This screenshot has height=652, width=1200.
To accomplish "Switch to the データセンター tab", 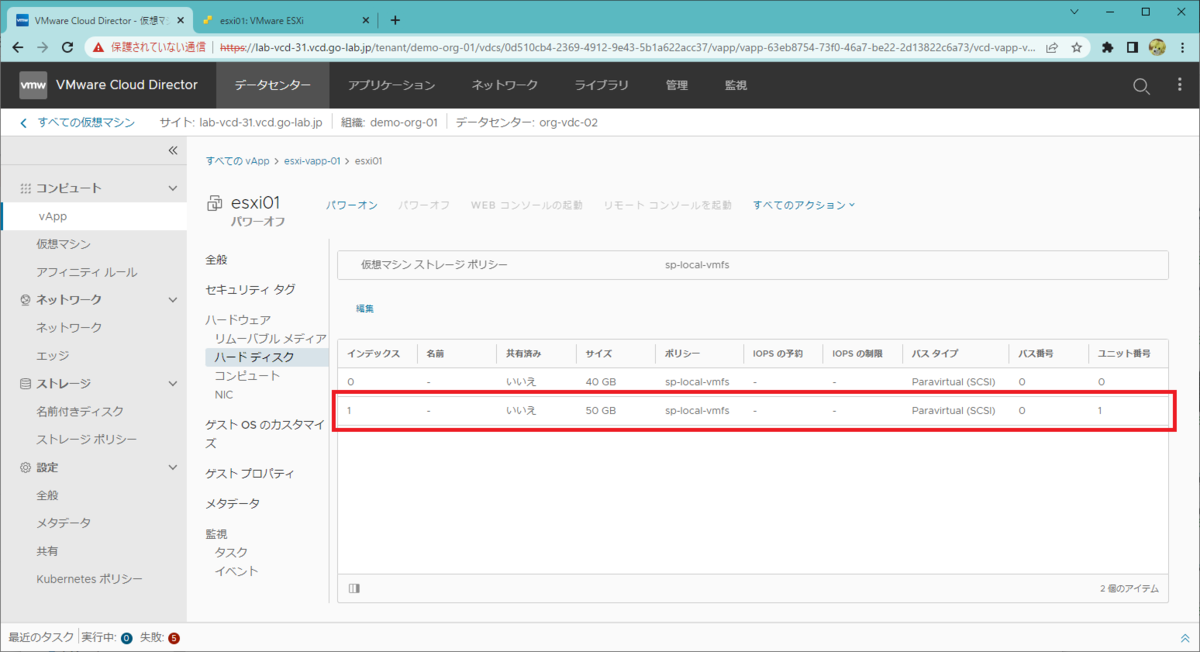I will (273, 85).
